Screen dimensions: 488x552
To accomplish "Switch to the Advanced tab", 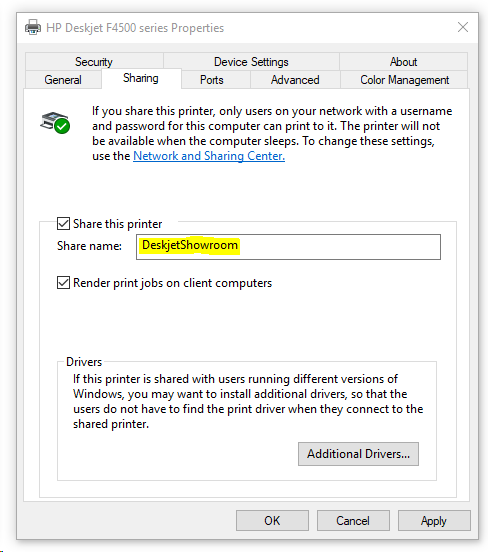I will click(295, 80).
